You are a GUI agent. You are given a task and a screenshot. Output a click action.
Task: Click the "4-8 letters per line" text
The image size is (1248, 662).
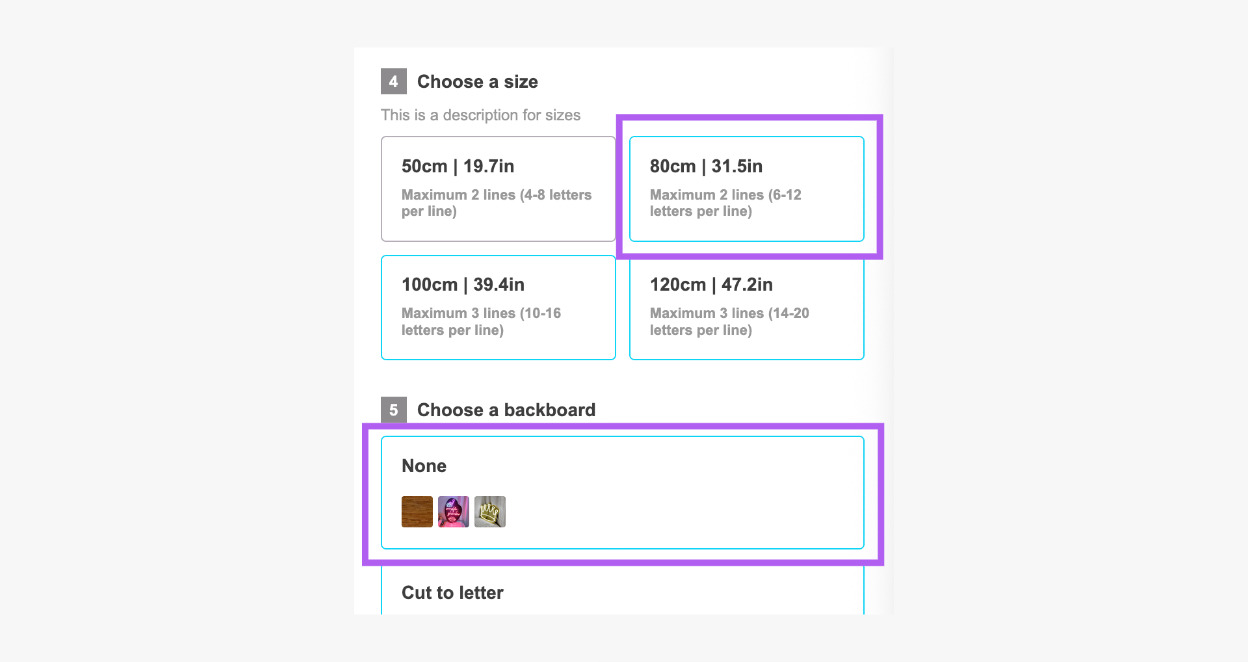coord(497,203)
